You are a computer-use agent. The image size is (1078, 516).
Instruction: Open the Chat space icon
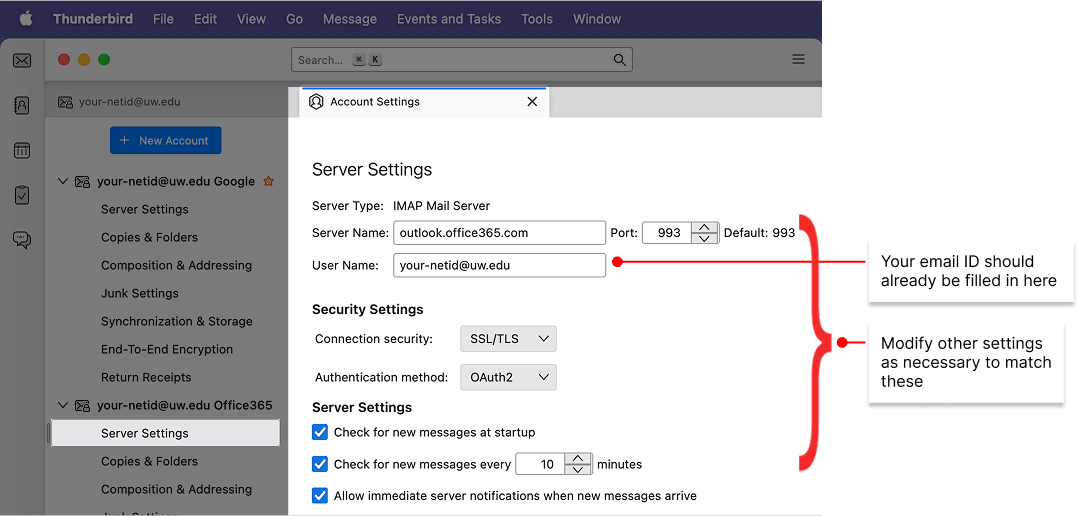22,240
